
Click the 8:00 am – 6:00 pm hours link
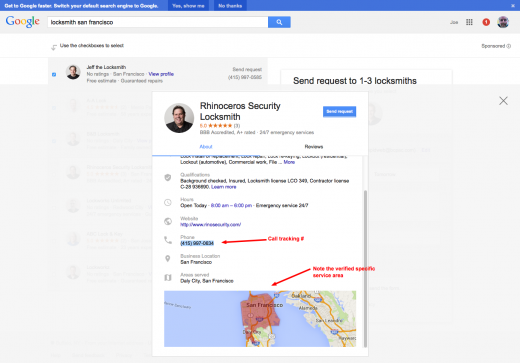(231, 206)
